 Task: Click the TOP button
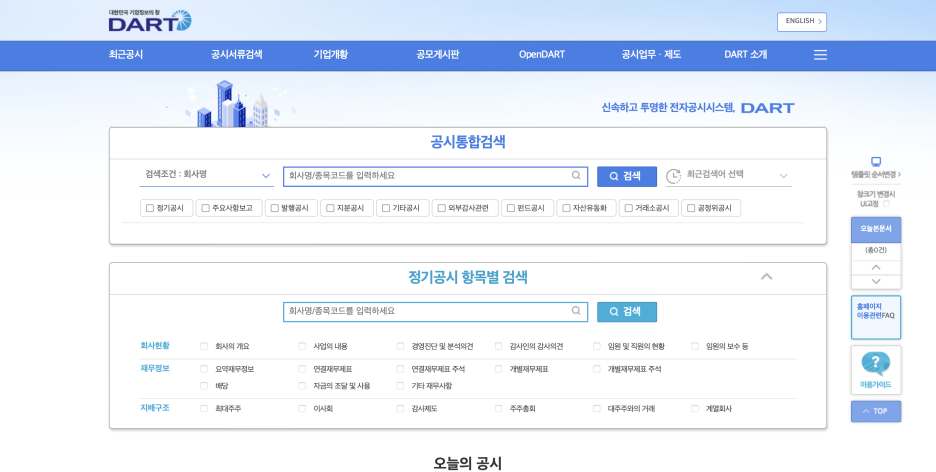click(876, 411)
